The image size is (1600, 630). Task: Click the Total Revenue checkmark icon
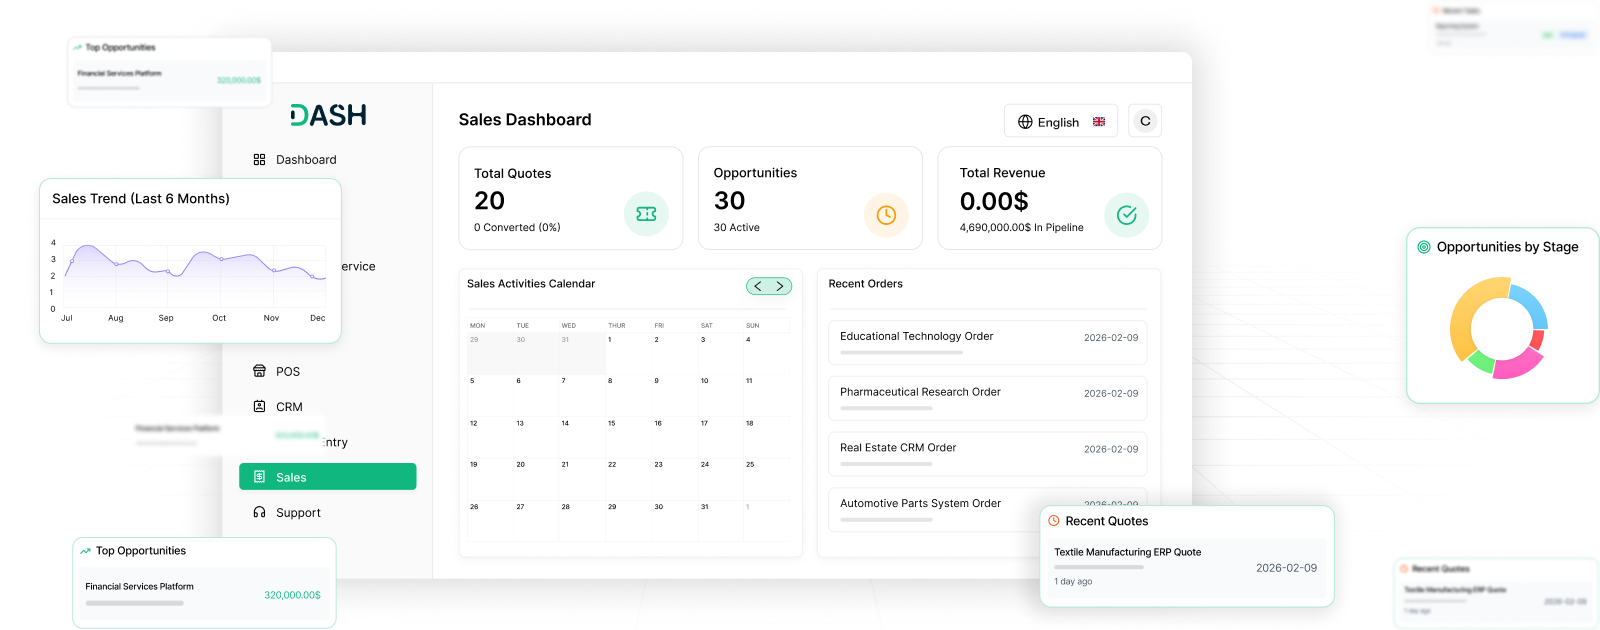tap(1126, 215)
